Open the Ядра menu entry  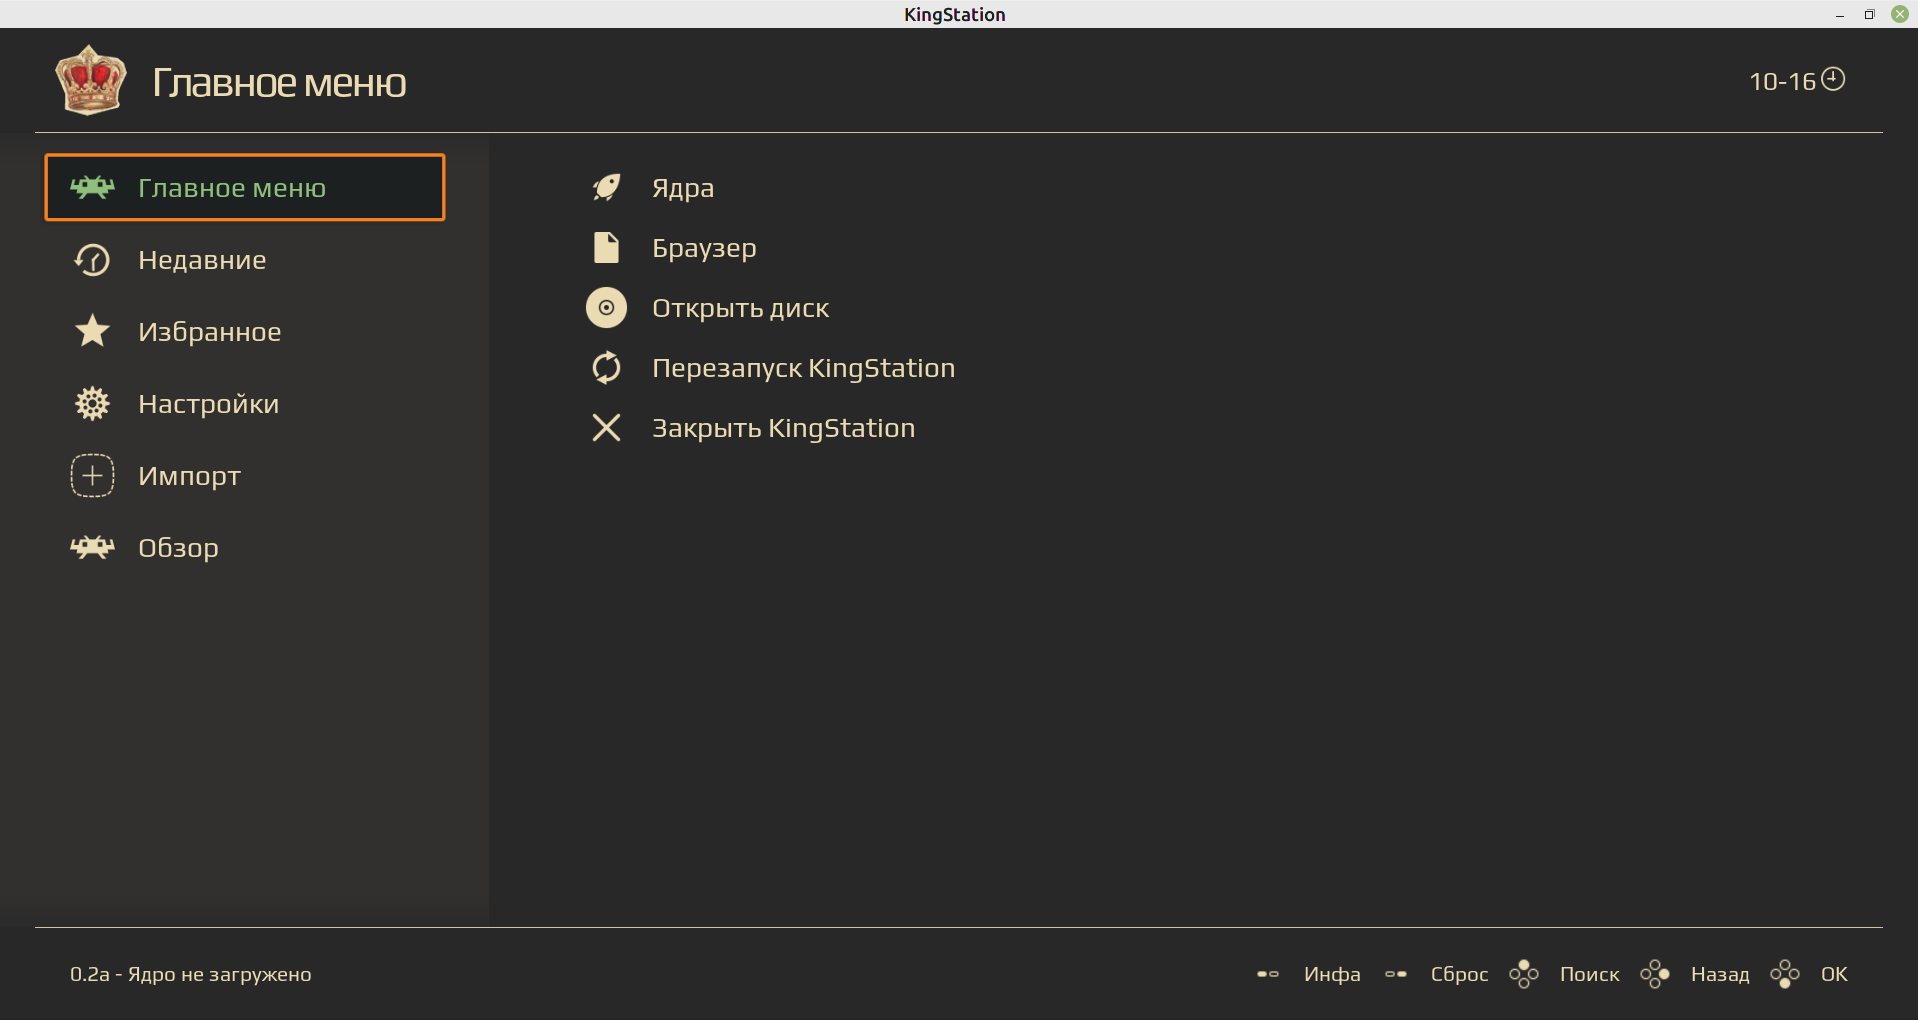(x=683, y=188)
